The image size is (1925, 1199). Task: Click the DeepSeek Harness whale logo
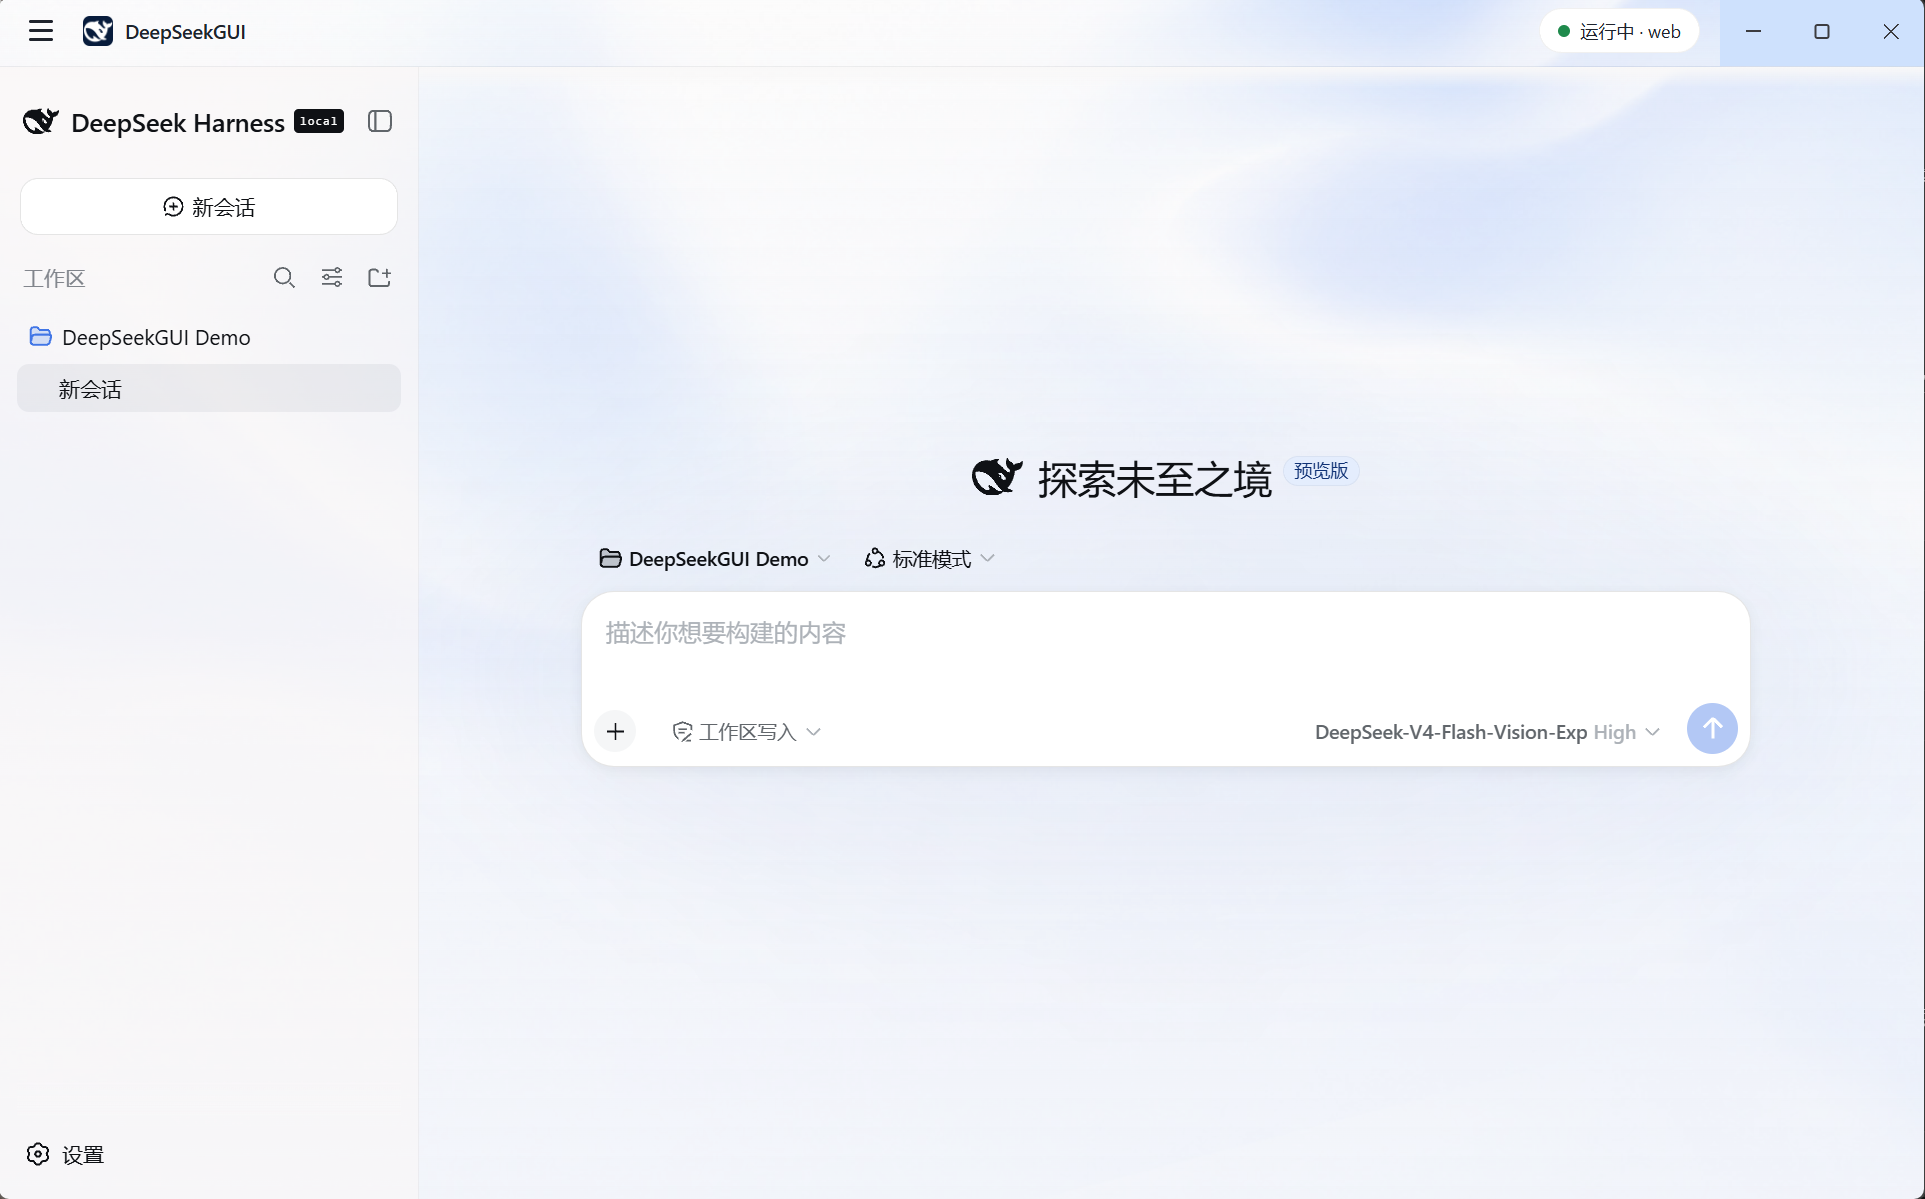(41, 122)
